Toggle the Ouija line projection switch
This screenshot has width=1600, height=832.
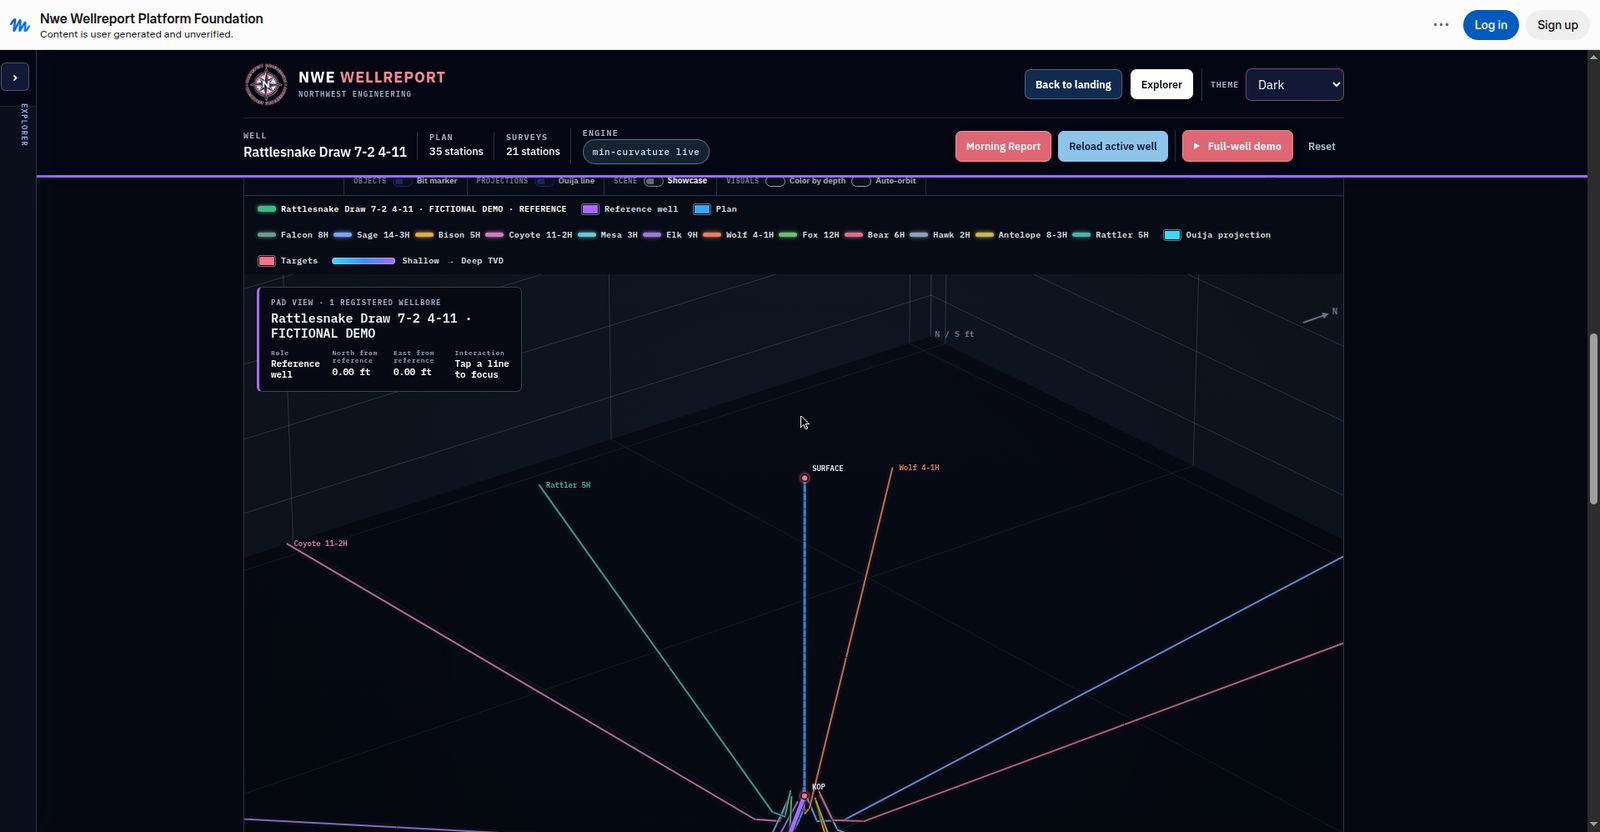point(543,181)
